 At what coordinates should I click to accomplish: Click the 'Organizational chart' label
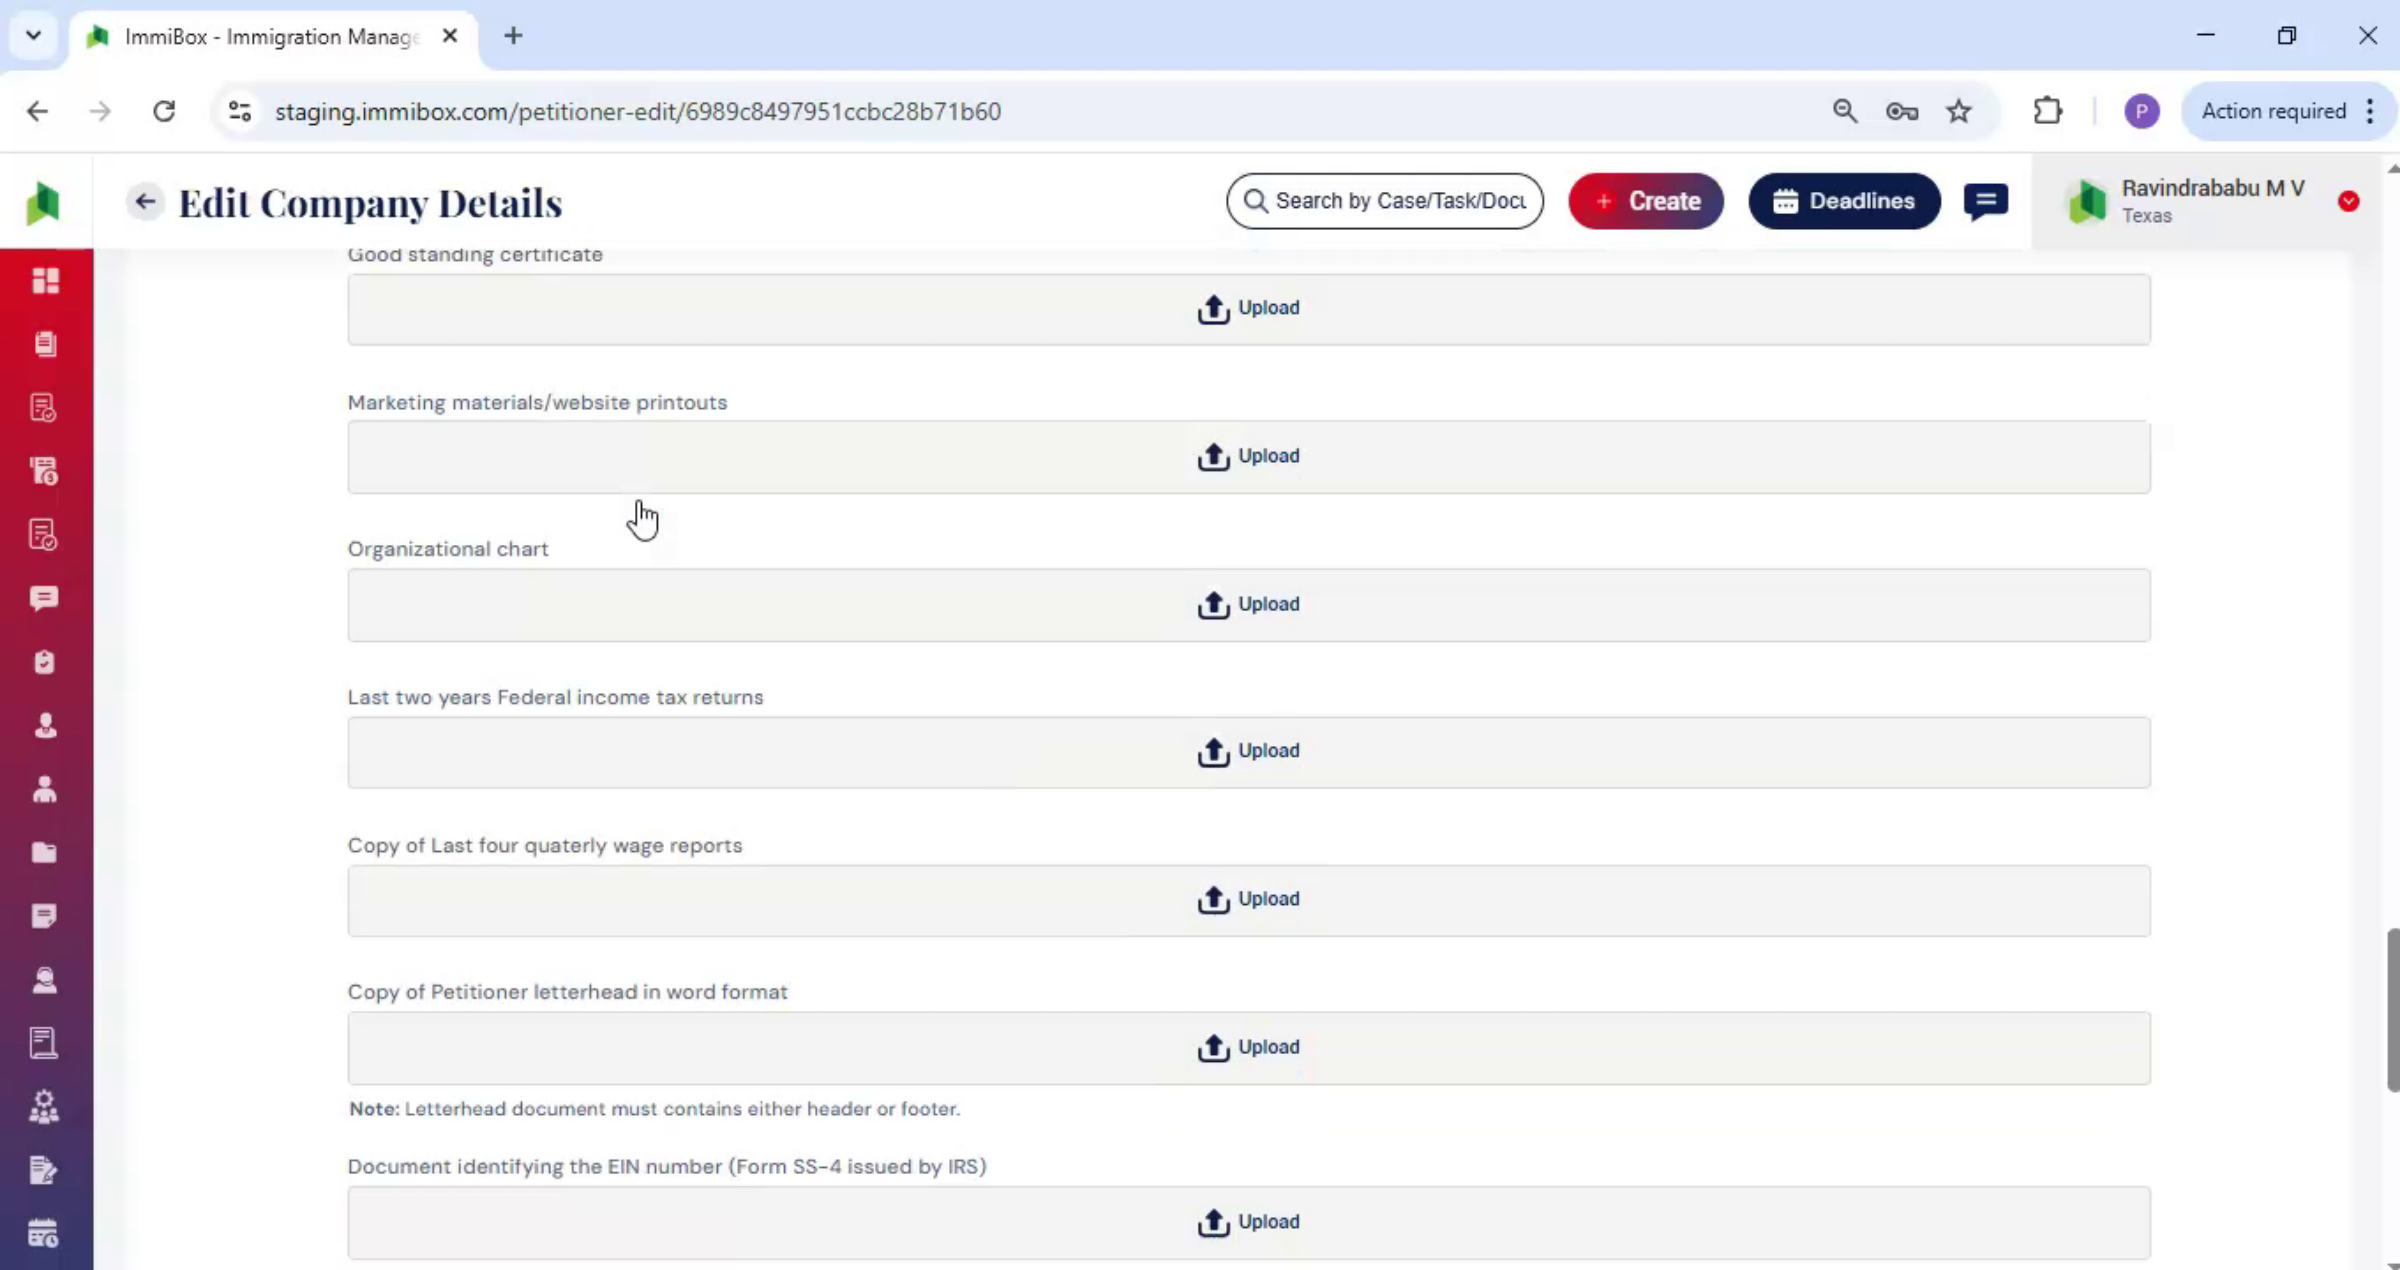[x=448, y=549]
